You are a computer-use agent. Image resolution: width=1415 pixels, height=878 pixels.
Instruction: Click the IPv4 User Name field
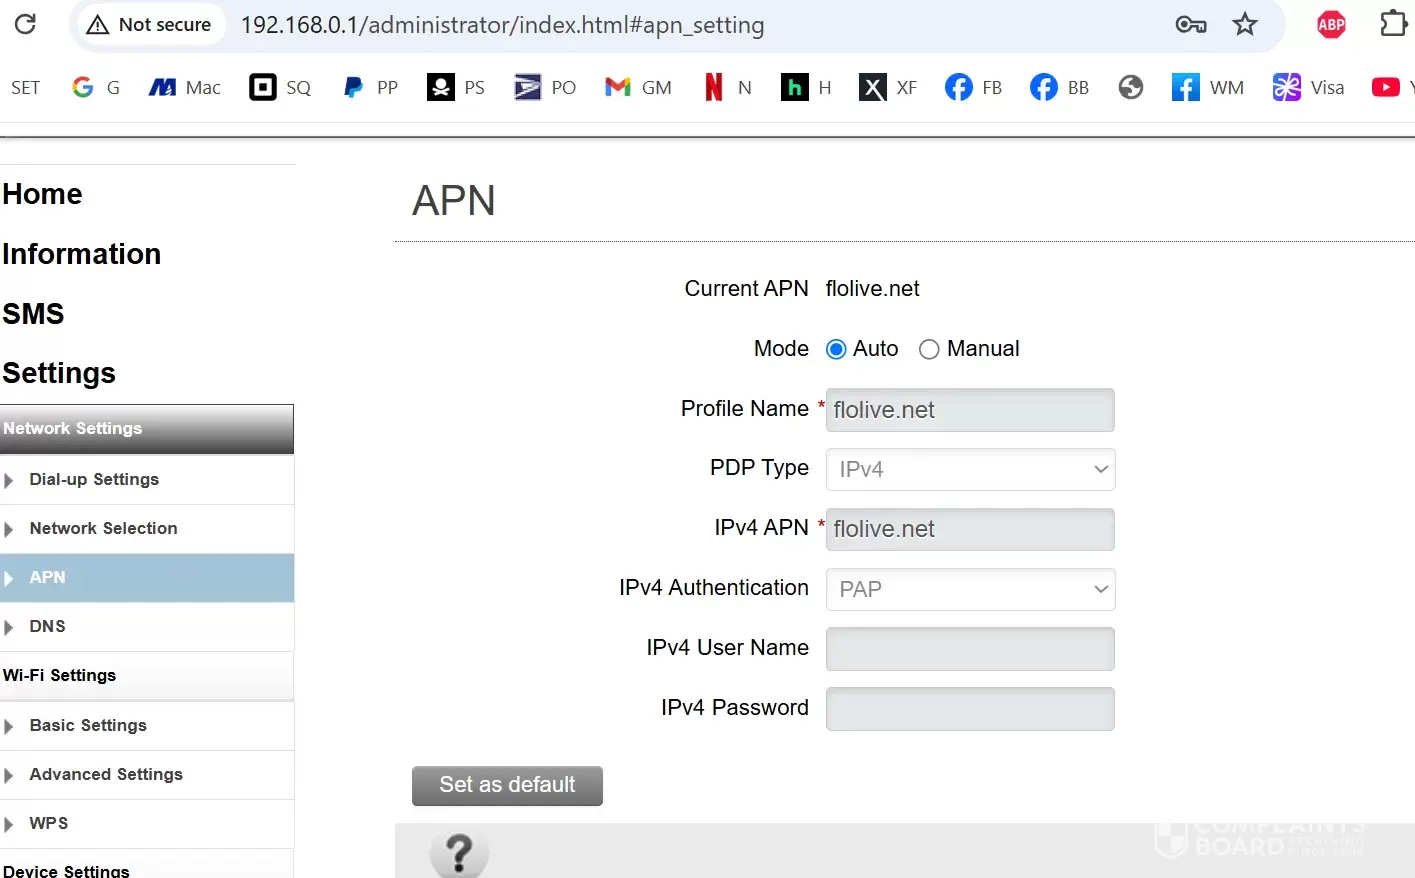[970, 649]
